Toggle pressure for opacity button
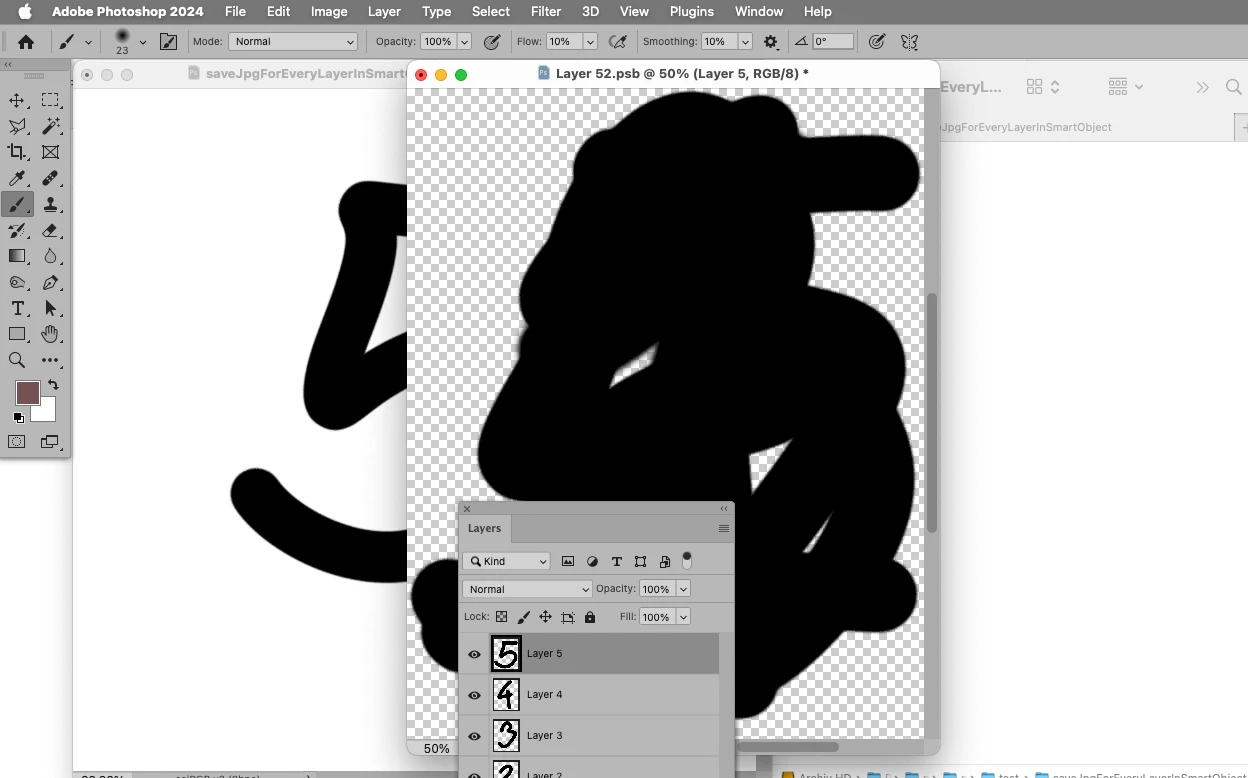 tap(492, 42)
